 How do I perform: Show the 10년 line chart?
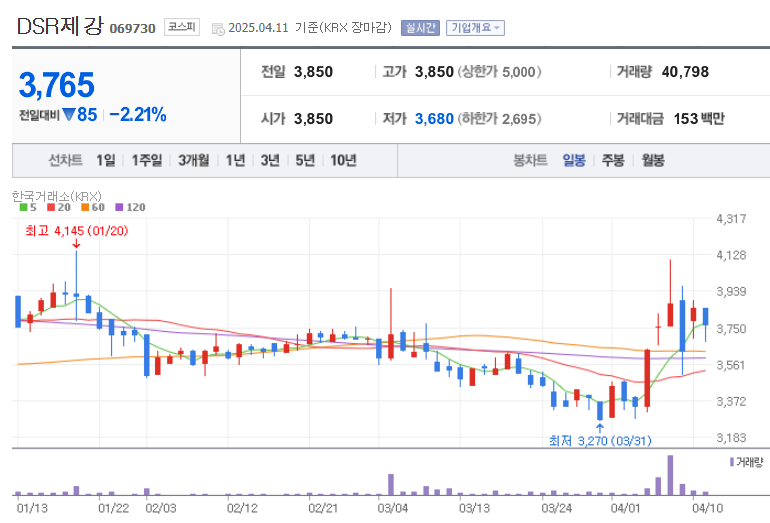(x=343, y=160)
